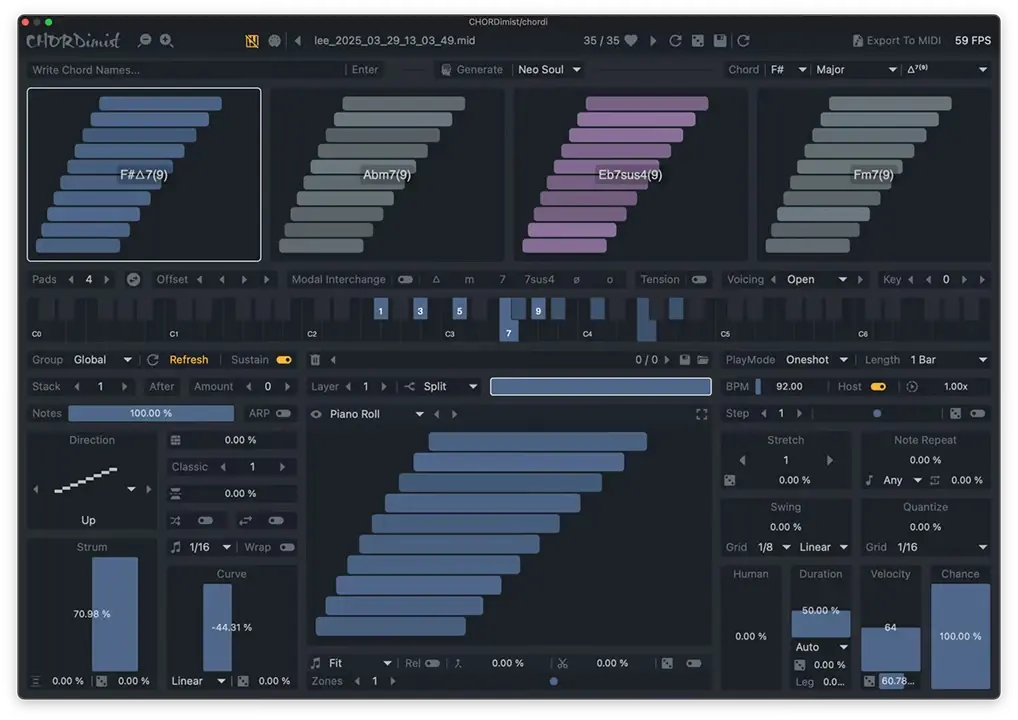Click the floppy disk save icon in top bar
The width and height of the screenshot is (1018, 720).
click(x=720, y=41)
